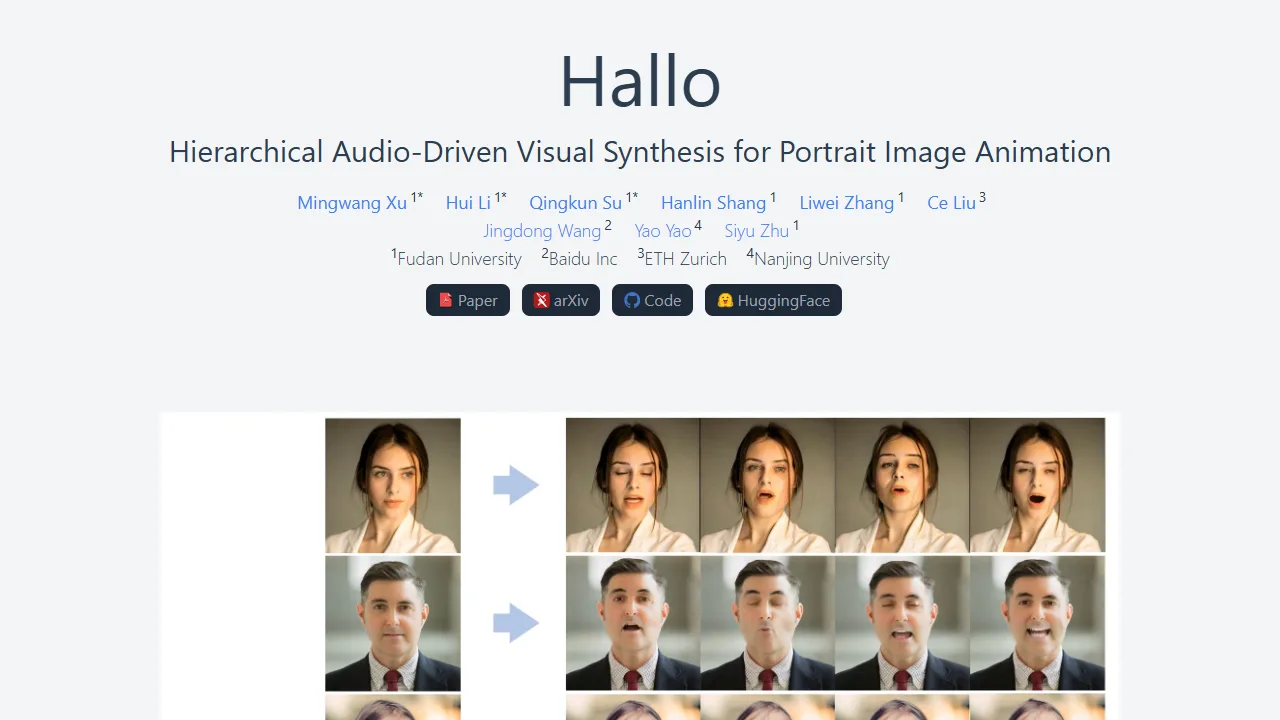Follow the Liwei Zhang link

pos(847,203)
